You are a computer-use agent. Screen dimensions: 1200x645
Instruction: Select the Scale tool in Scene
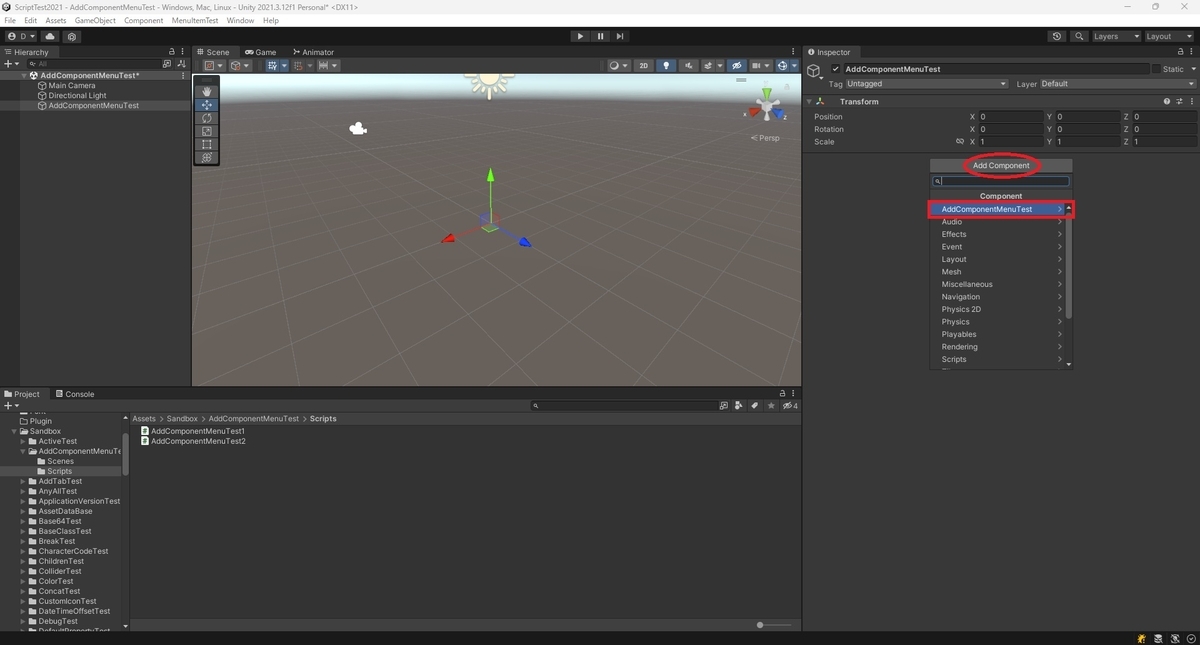tap(207, 131)
